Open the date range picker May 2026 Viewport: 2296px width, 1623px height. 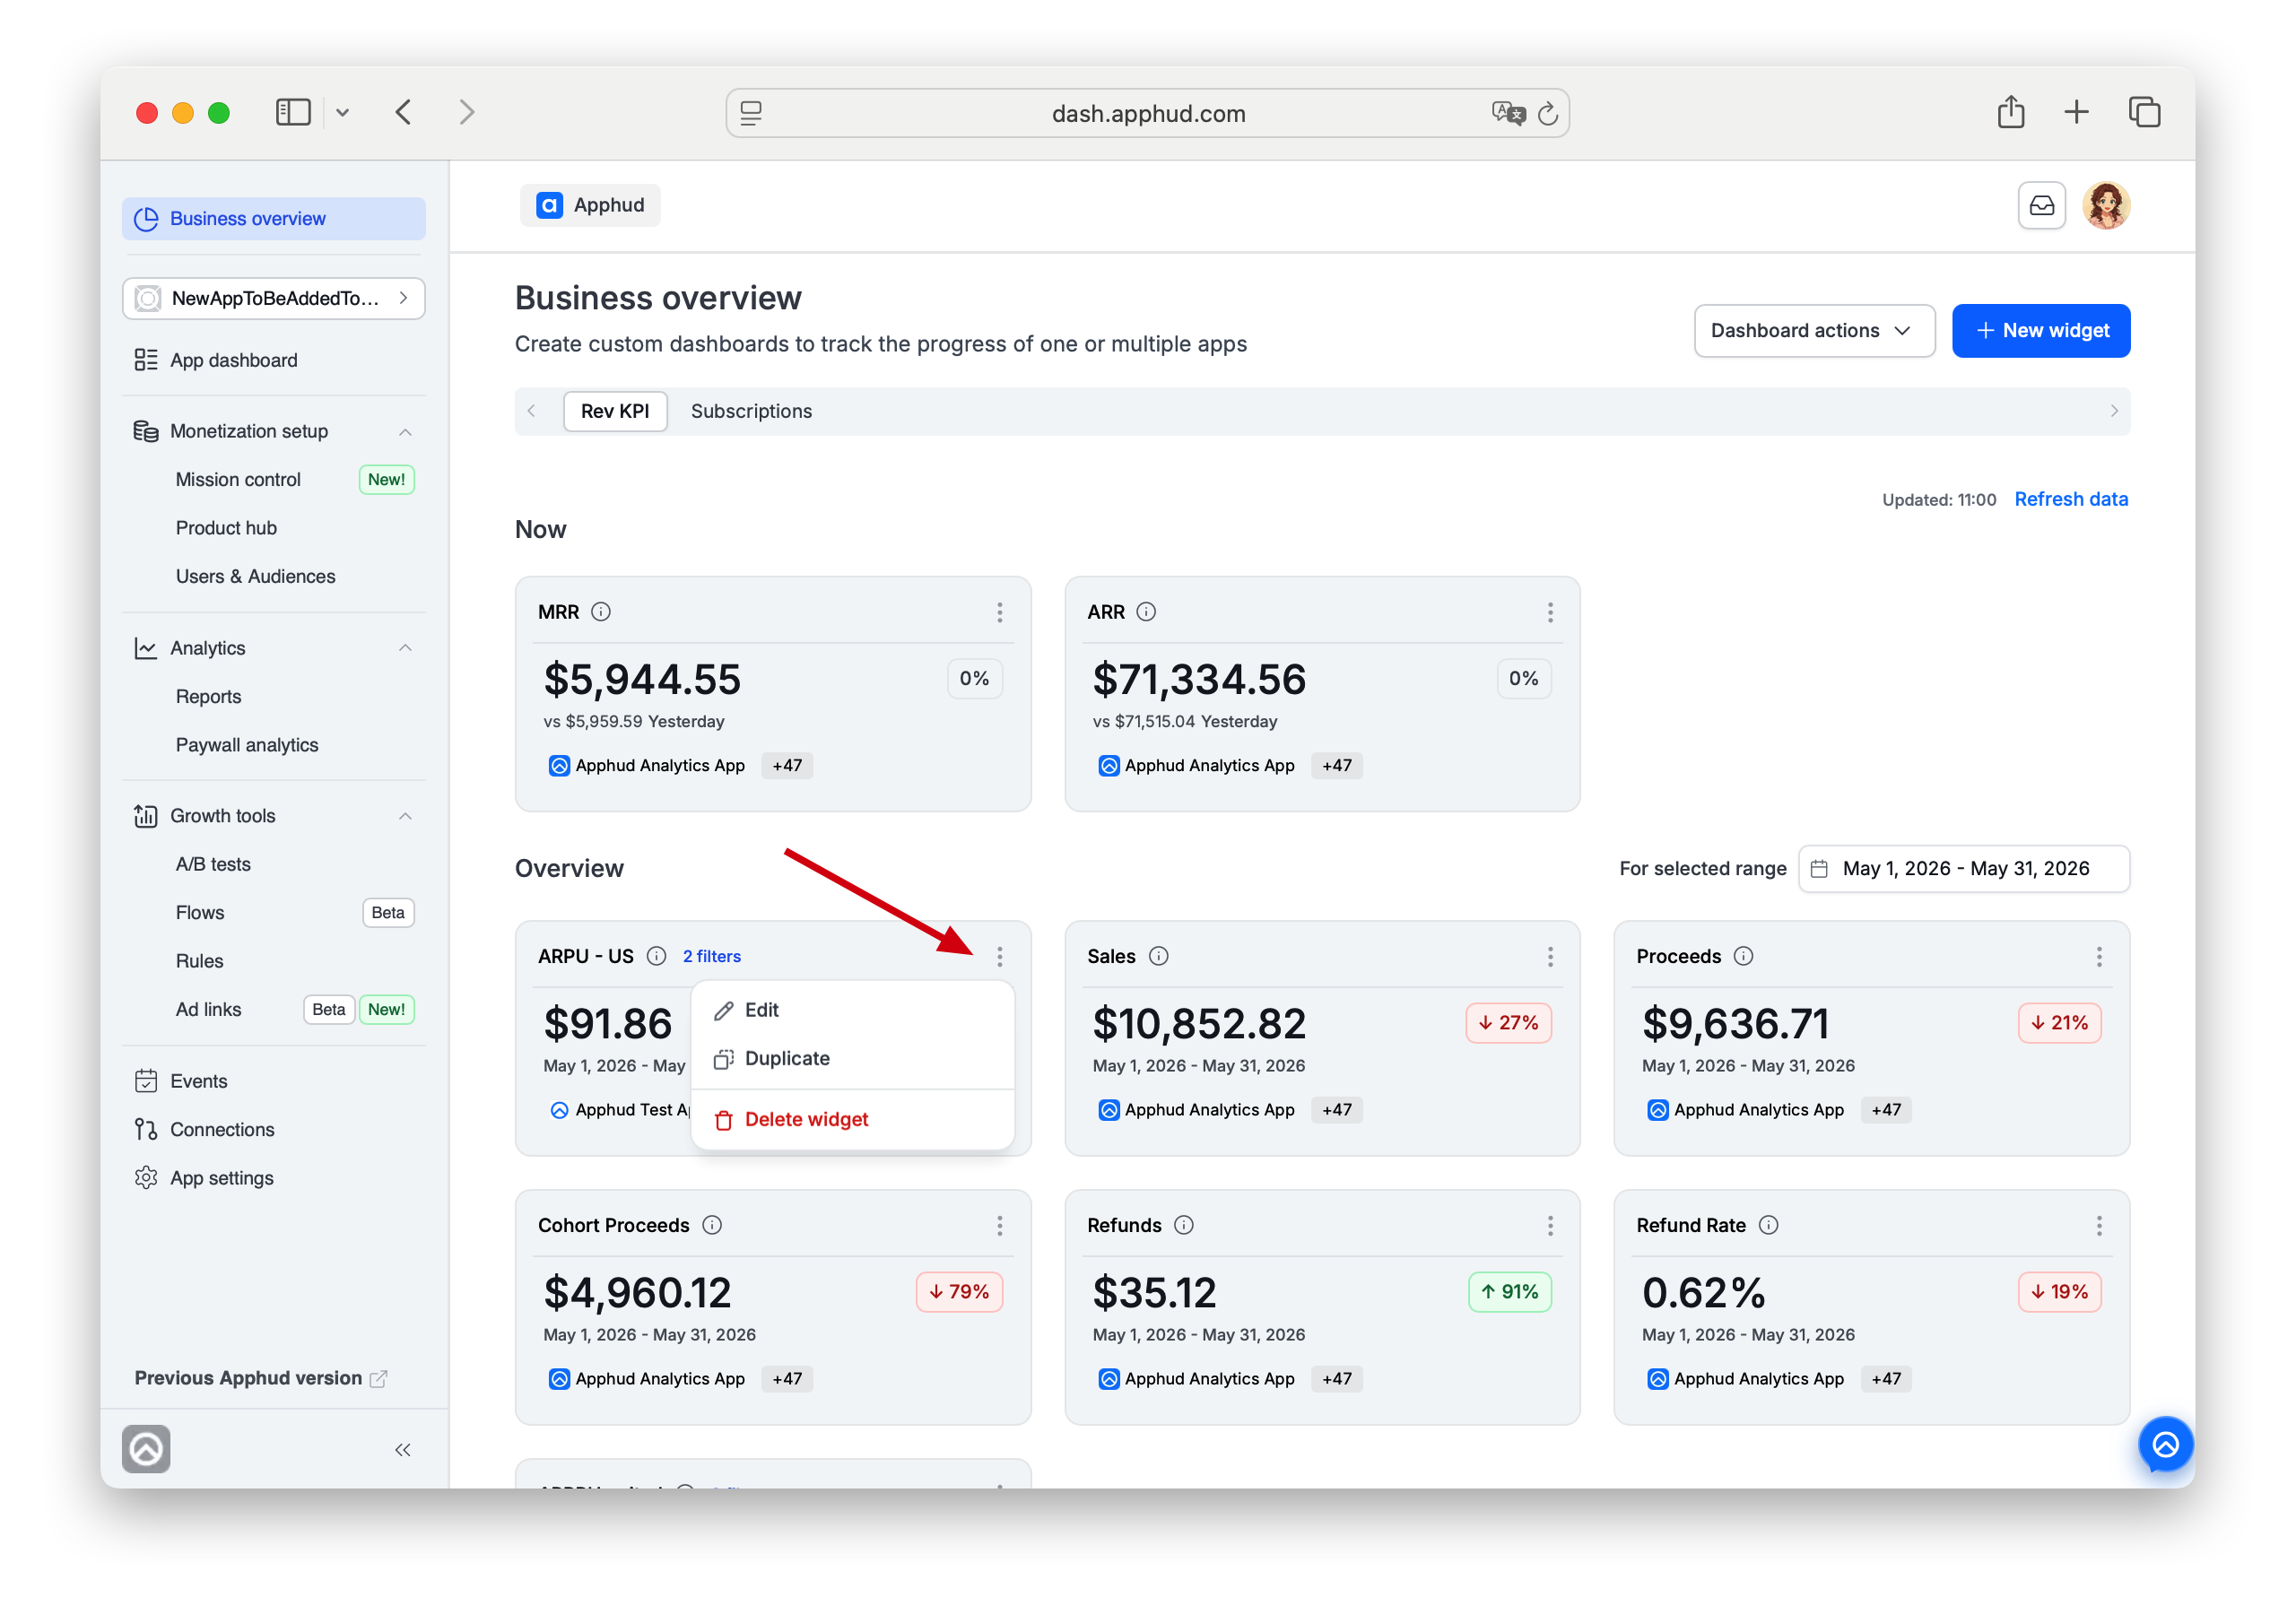[1964, 869]
